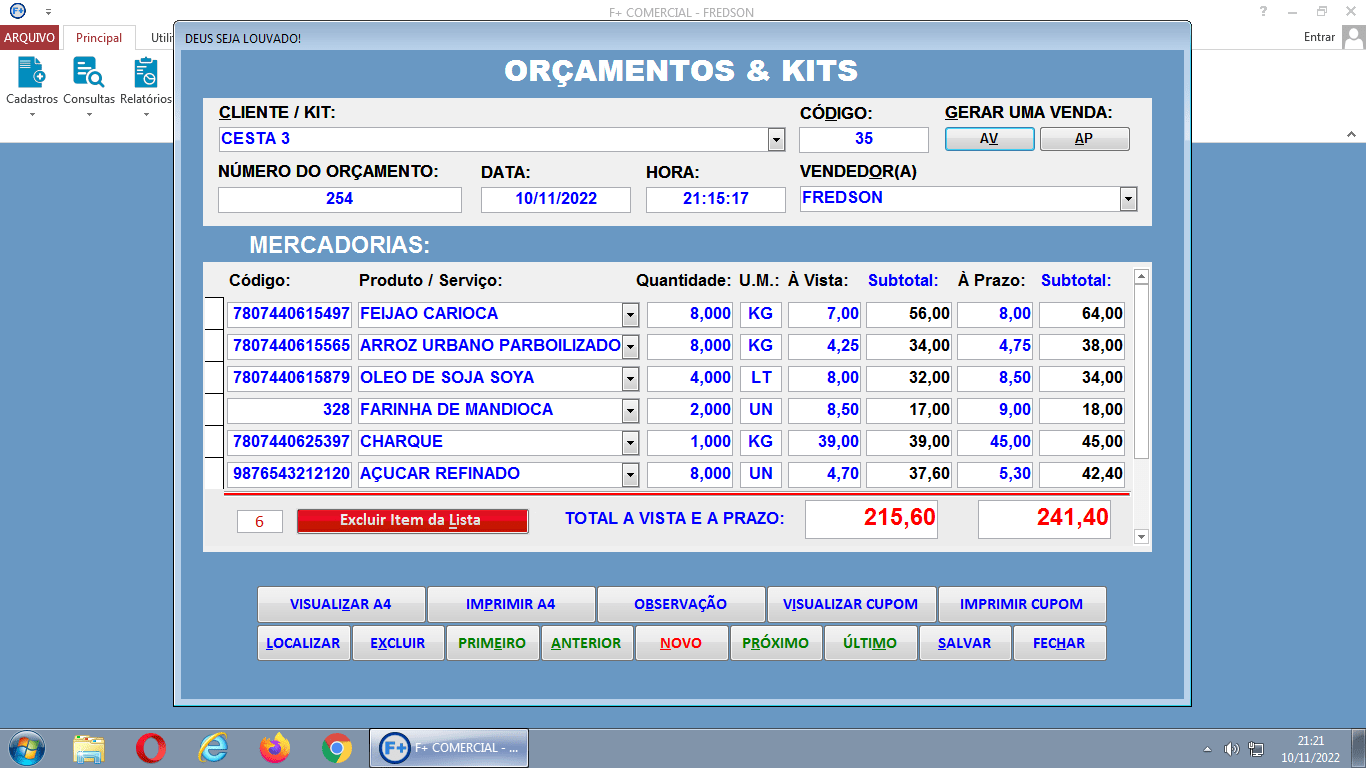
Task: Launch Chrome from taskbar
Action: pos(337,748)
